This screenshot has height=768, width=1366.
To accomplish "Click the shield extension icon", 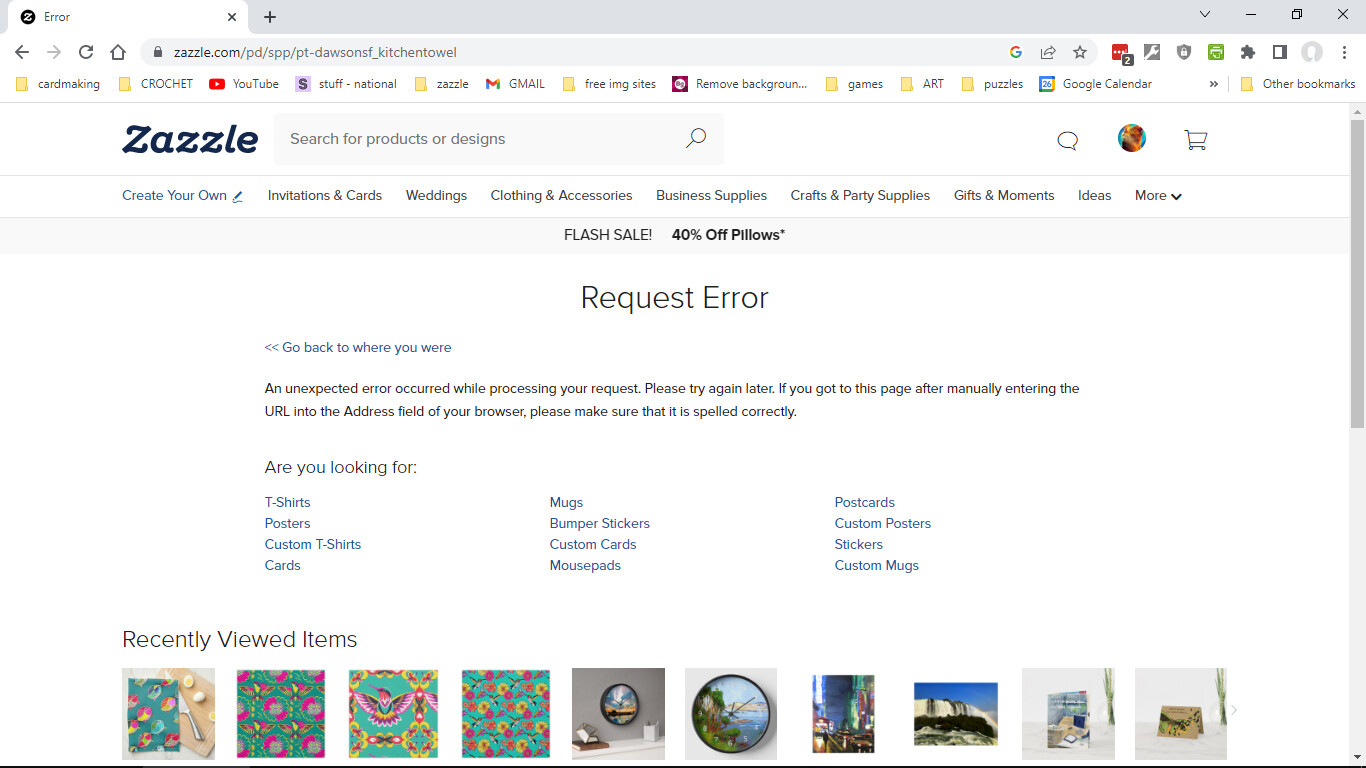I will click(1184, 52).
